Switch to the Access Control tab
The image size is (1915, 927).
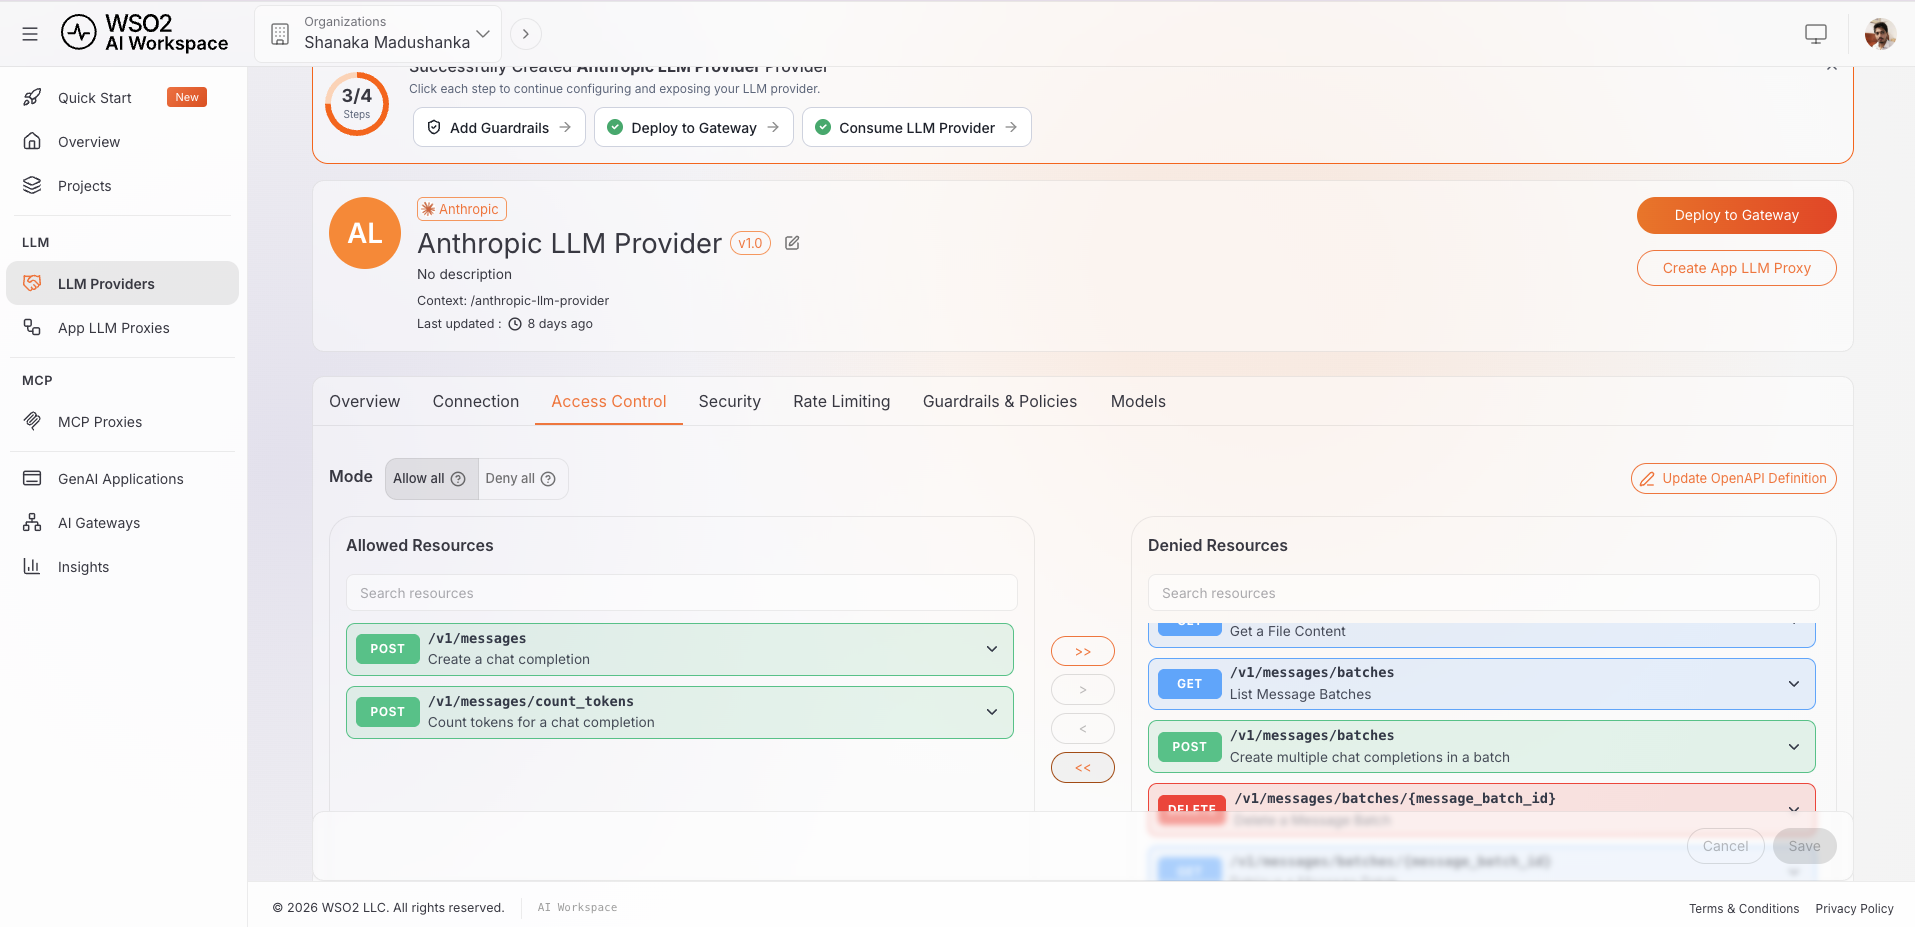609,401
